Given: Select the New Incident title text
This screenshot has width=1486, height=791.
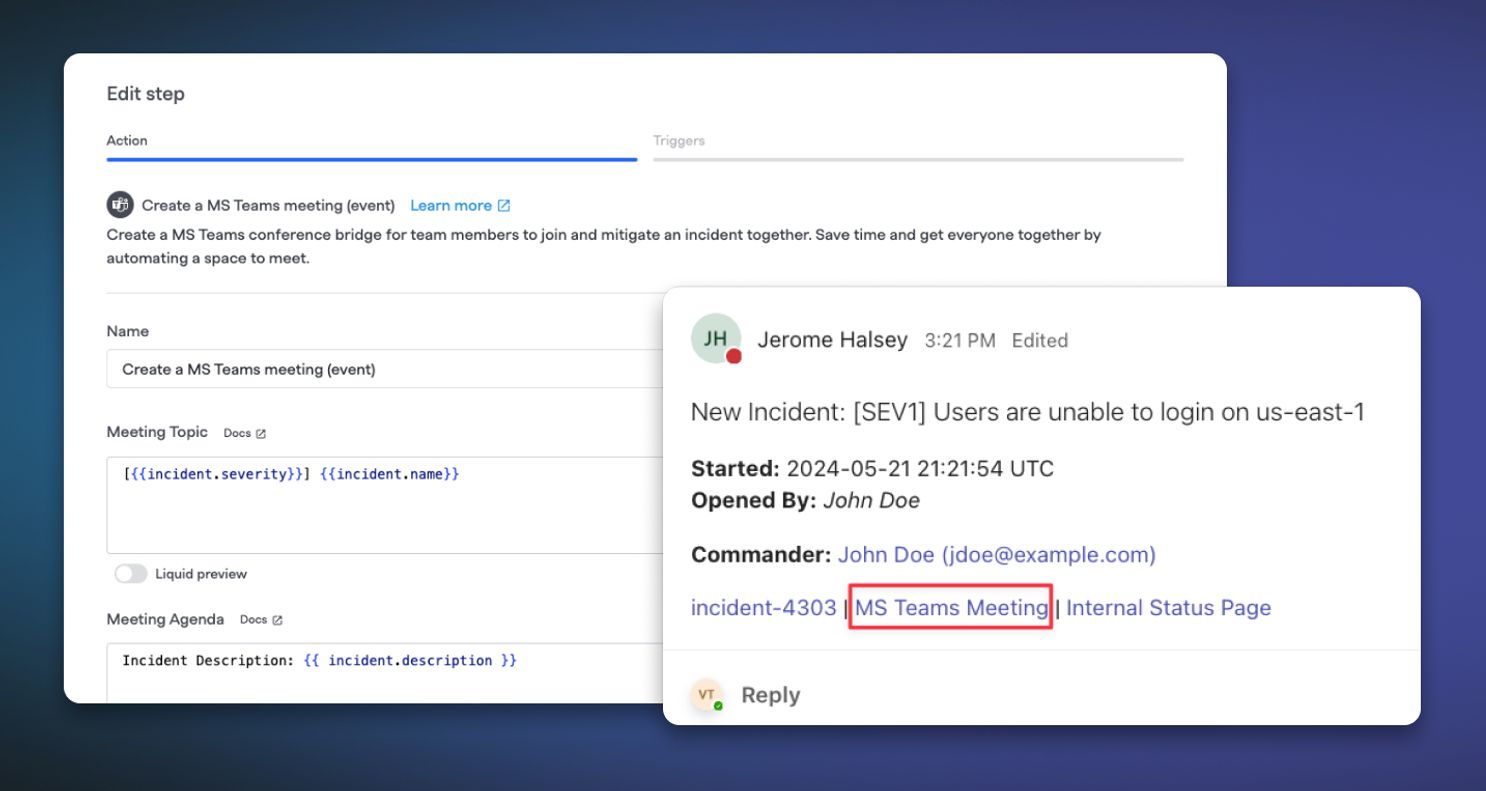Looking at the screenshot, I should [1028, 412].
